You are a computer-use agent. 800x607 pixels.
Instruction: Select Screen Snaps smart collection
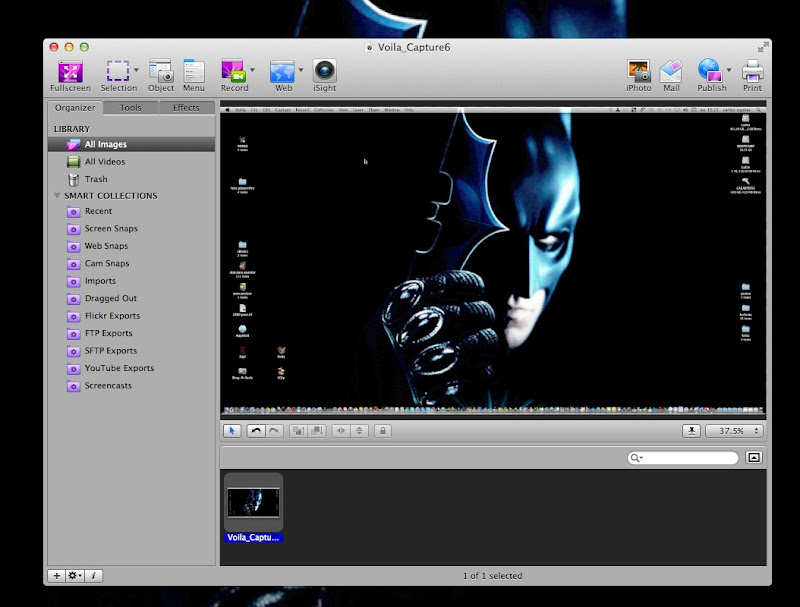[111, 229]
